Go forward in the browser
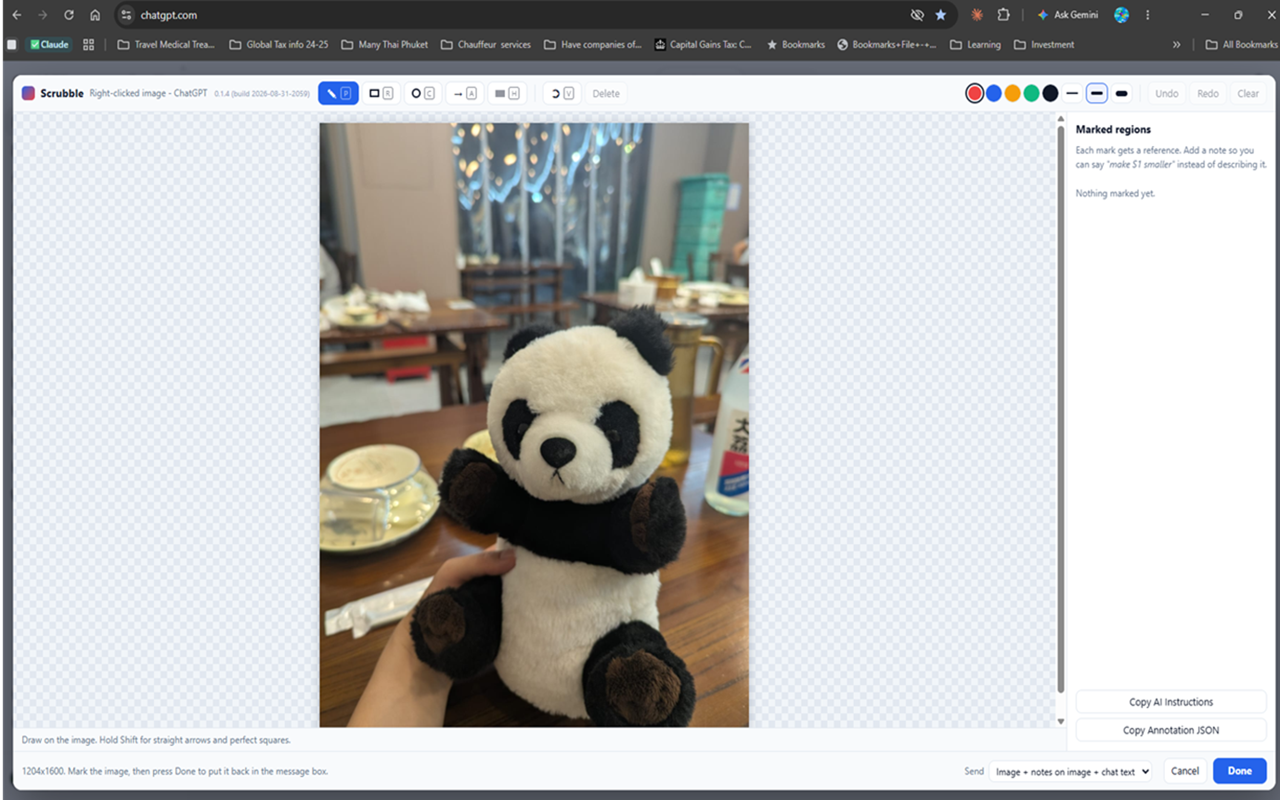 (42, 15)
